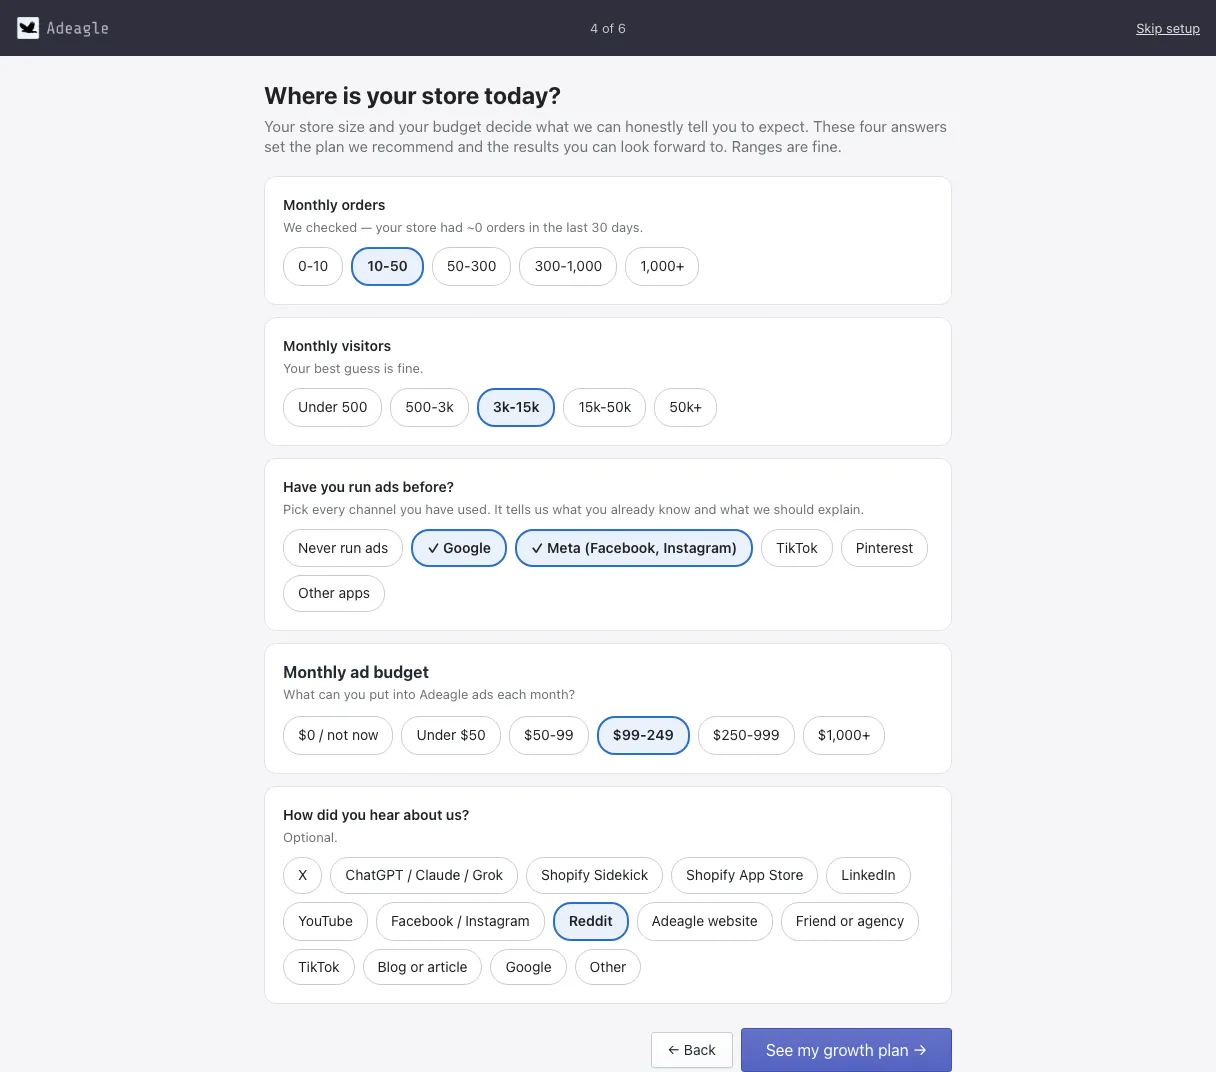Viewport: 1216px width, 1072px height.
Task: Select 50-300 monthly orders
Action: (471, 266)
